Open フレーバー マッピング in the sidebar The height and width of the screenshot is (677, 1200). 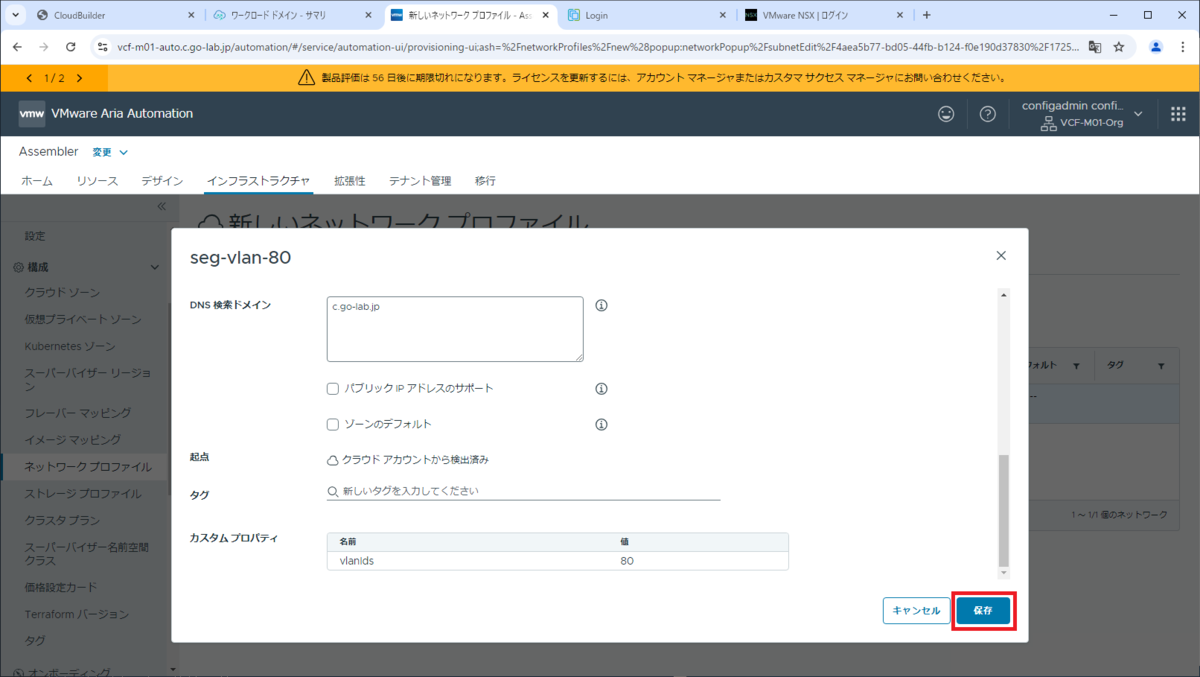[x=78, y=413]
